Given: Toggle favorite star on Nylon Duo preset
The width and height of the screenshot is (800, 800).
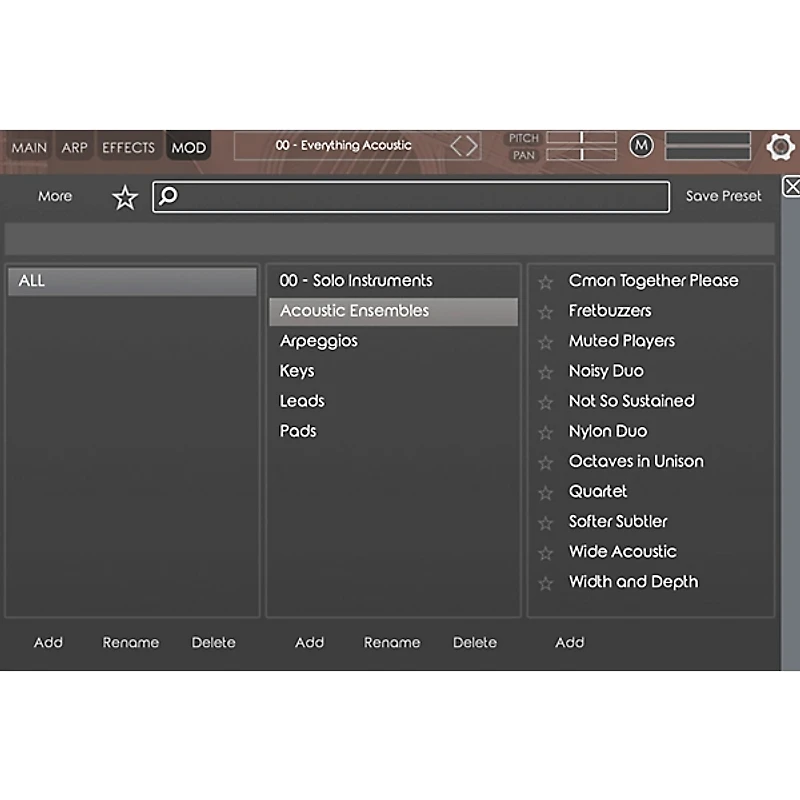Looking at the screenshot, I should coord(545,431).
